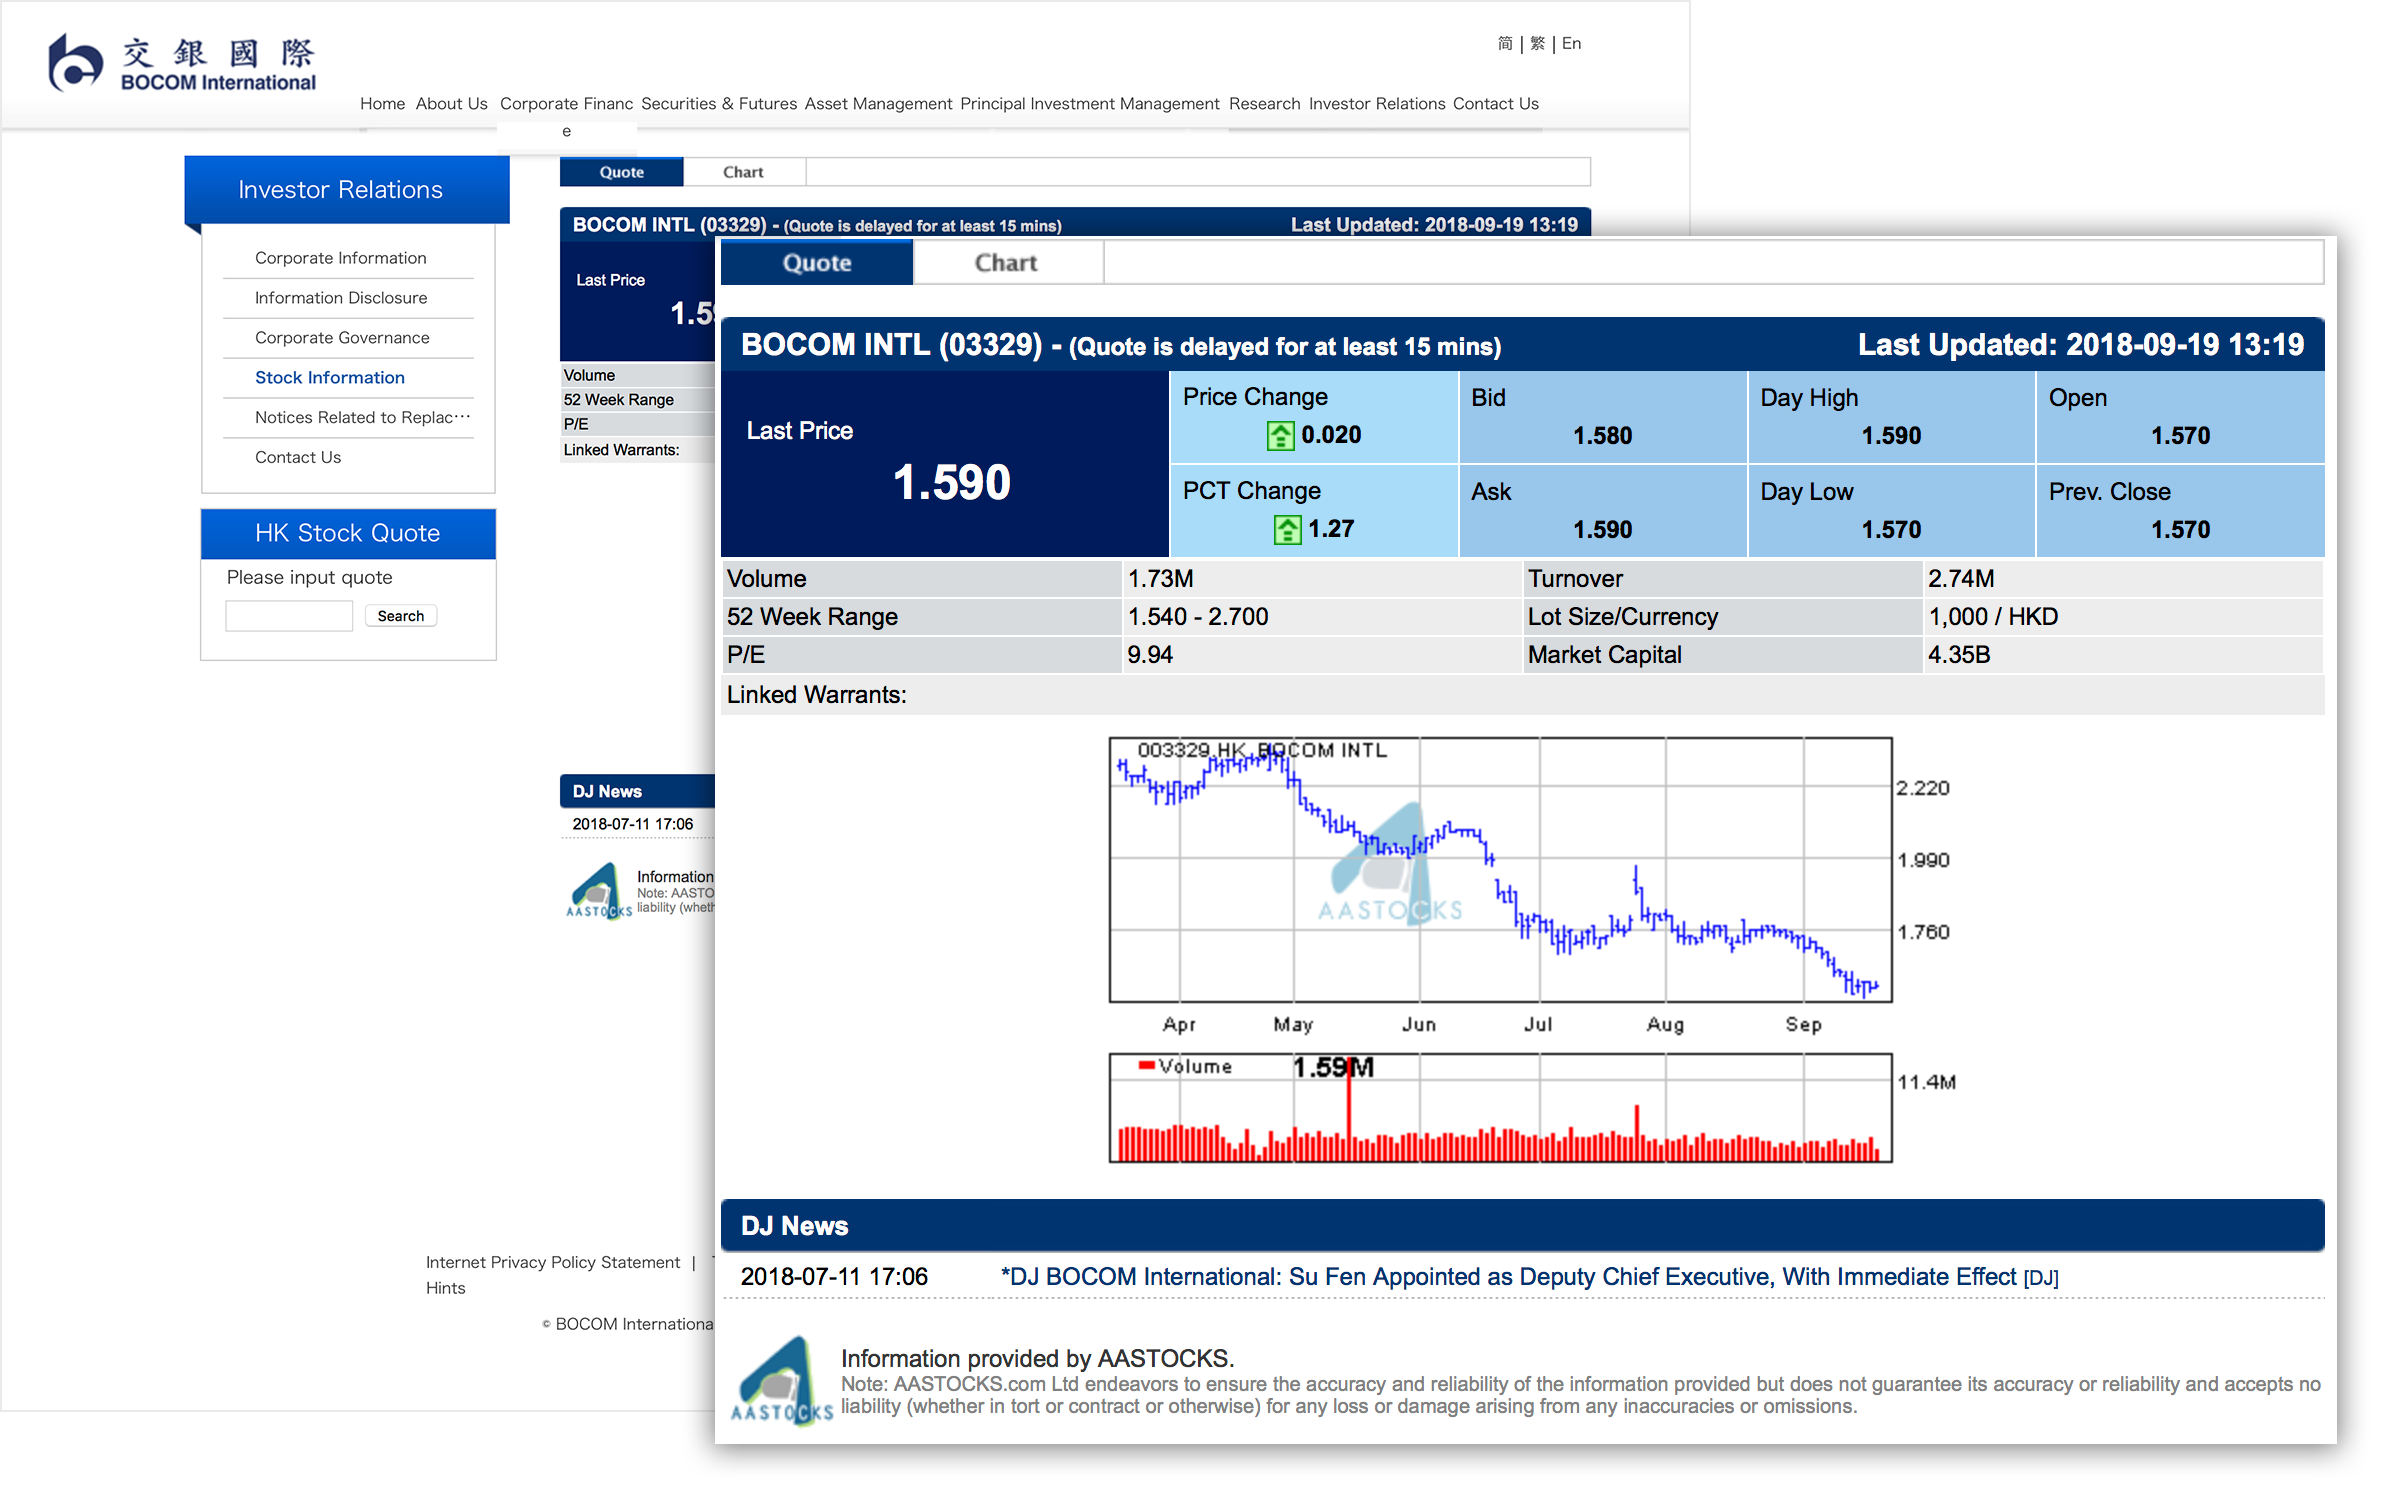
Task: Open Corporate Governance from Investor Relations sidebar
Action: (x=341, y=337)
